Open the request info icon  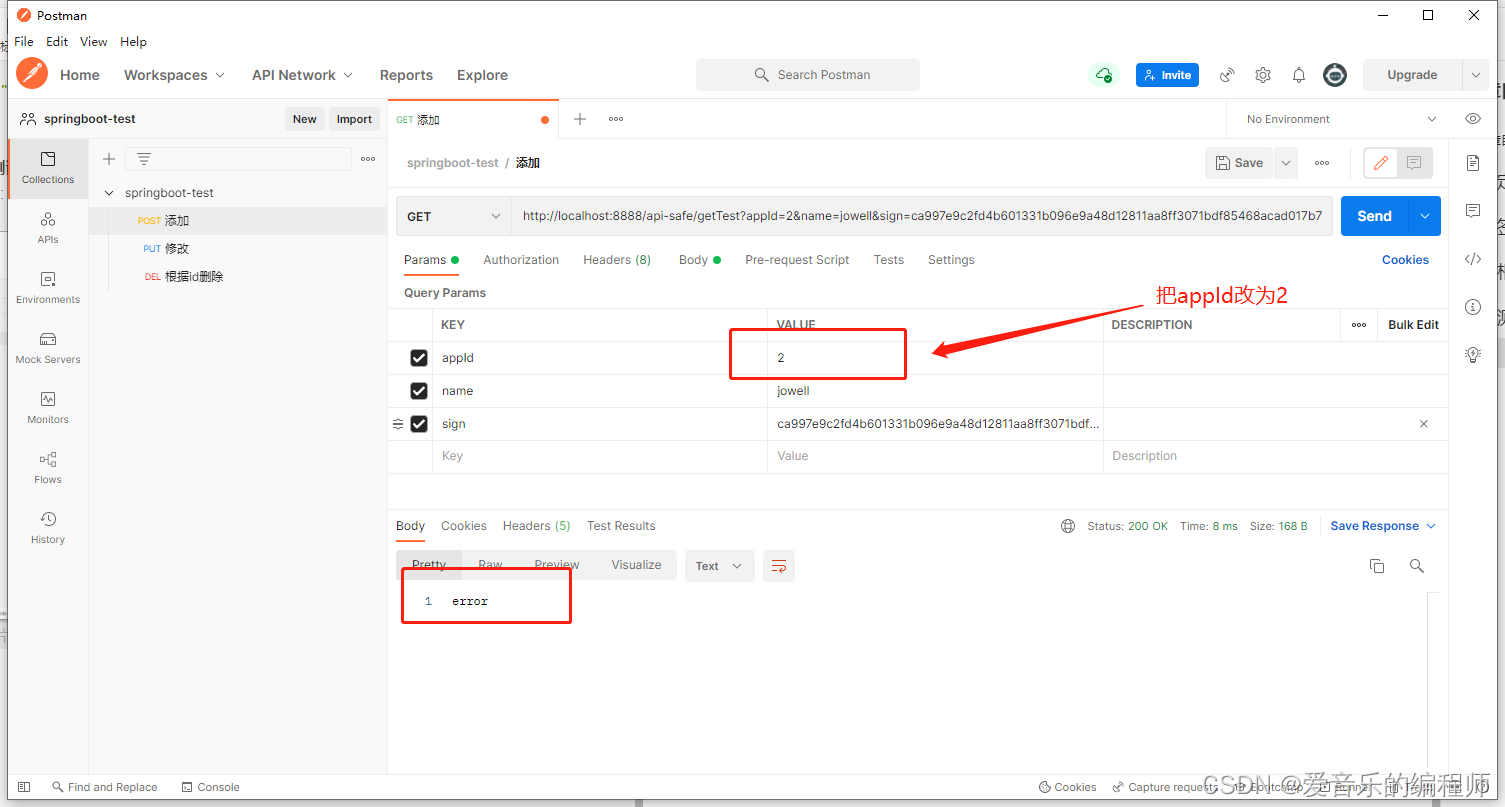click(1473, 307)
